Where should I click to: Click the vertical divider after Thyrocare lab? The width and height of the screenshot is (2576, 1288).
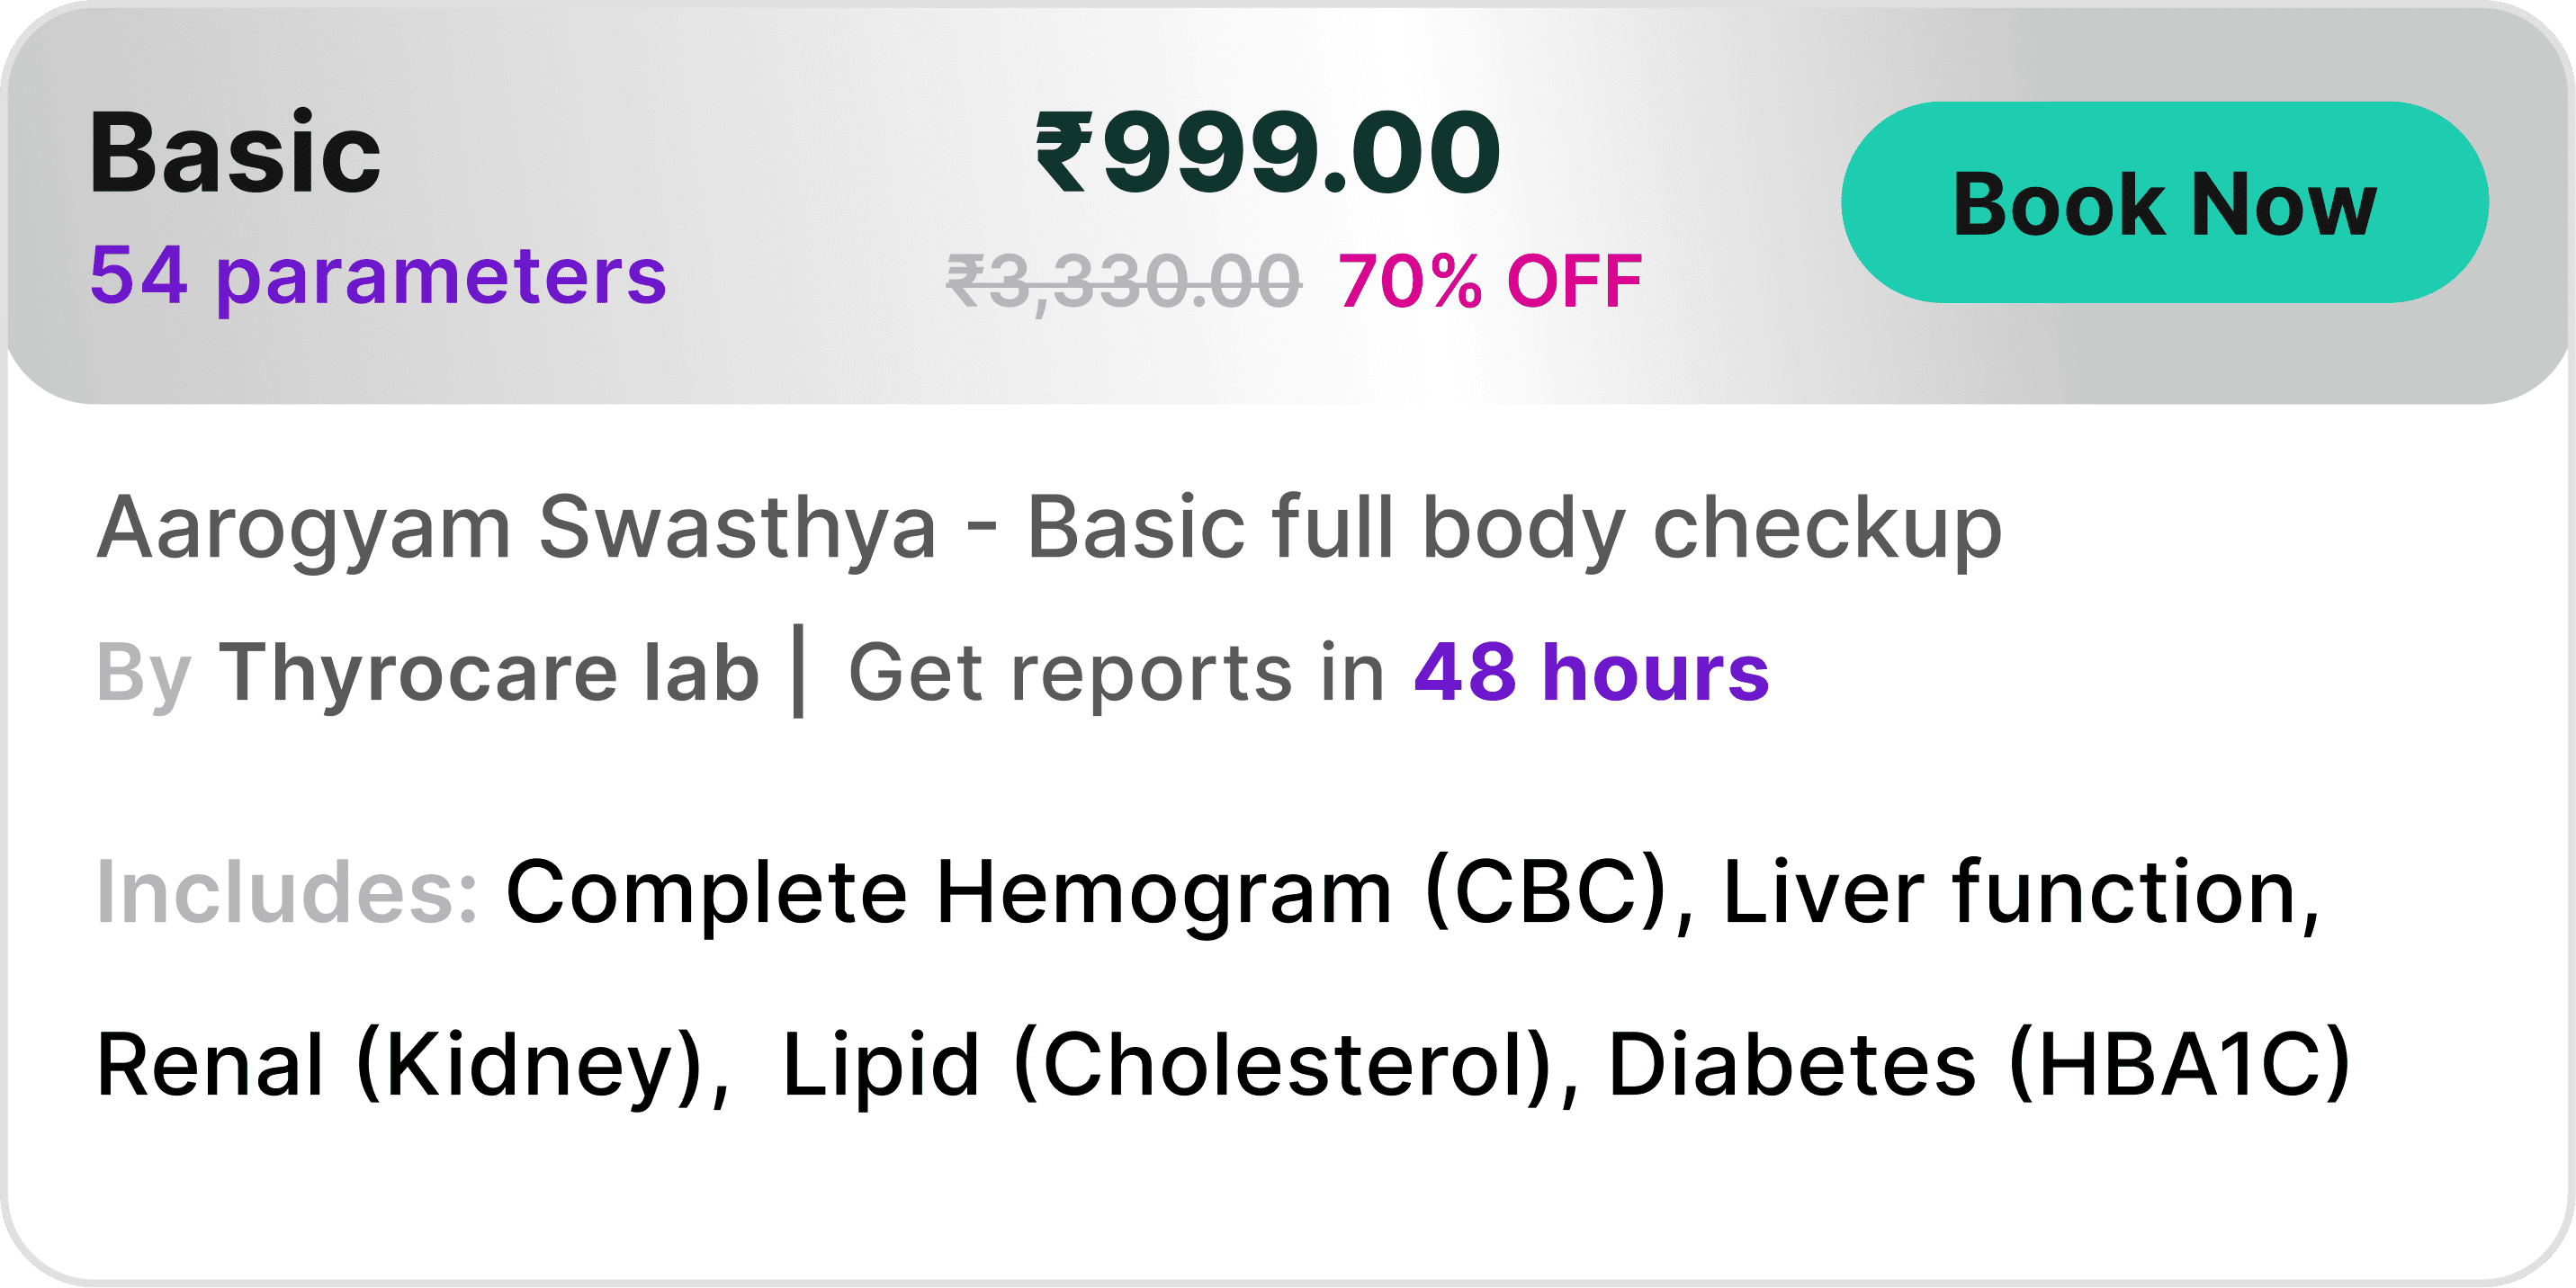798,671
